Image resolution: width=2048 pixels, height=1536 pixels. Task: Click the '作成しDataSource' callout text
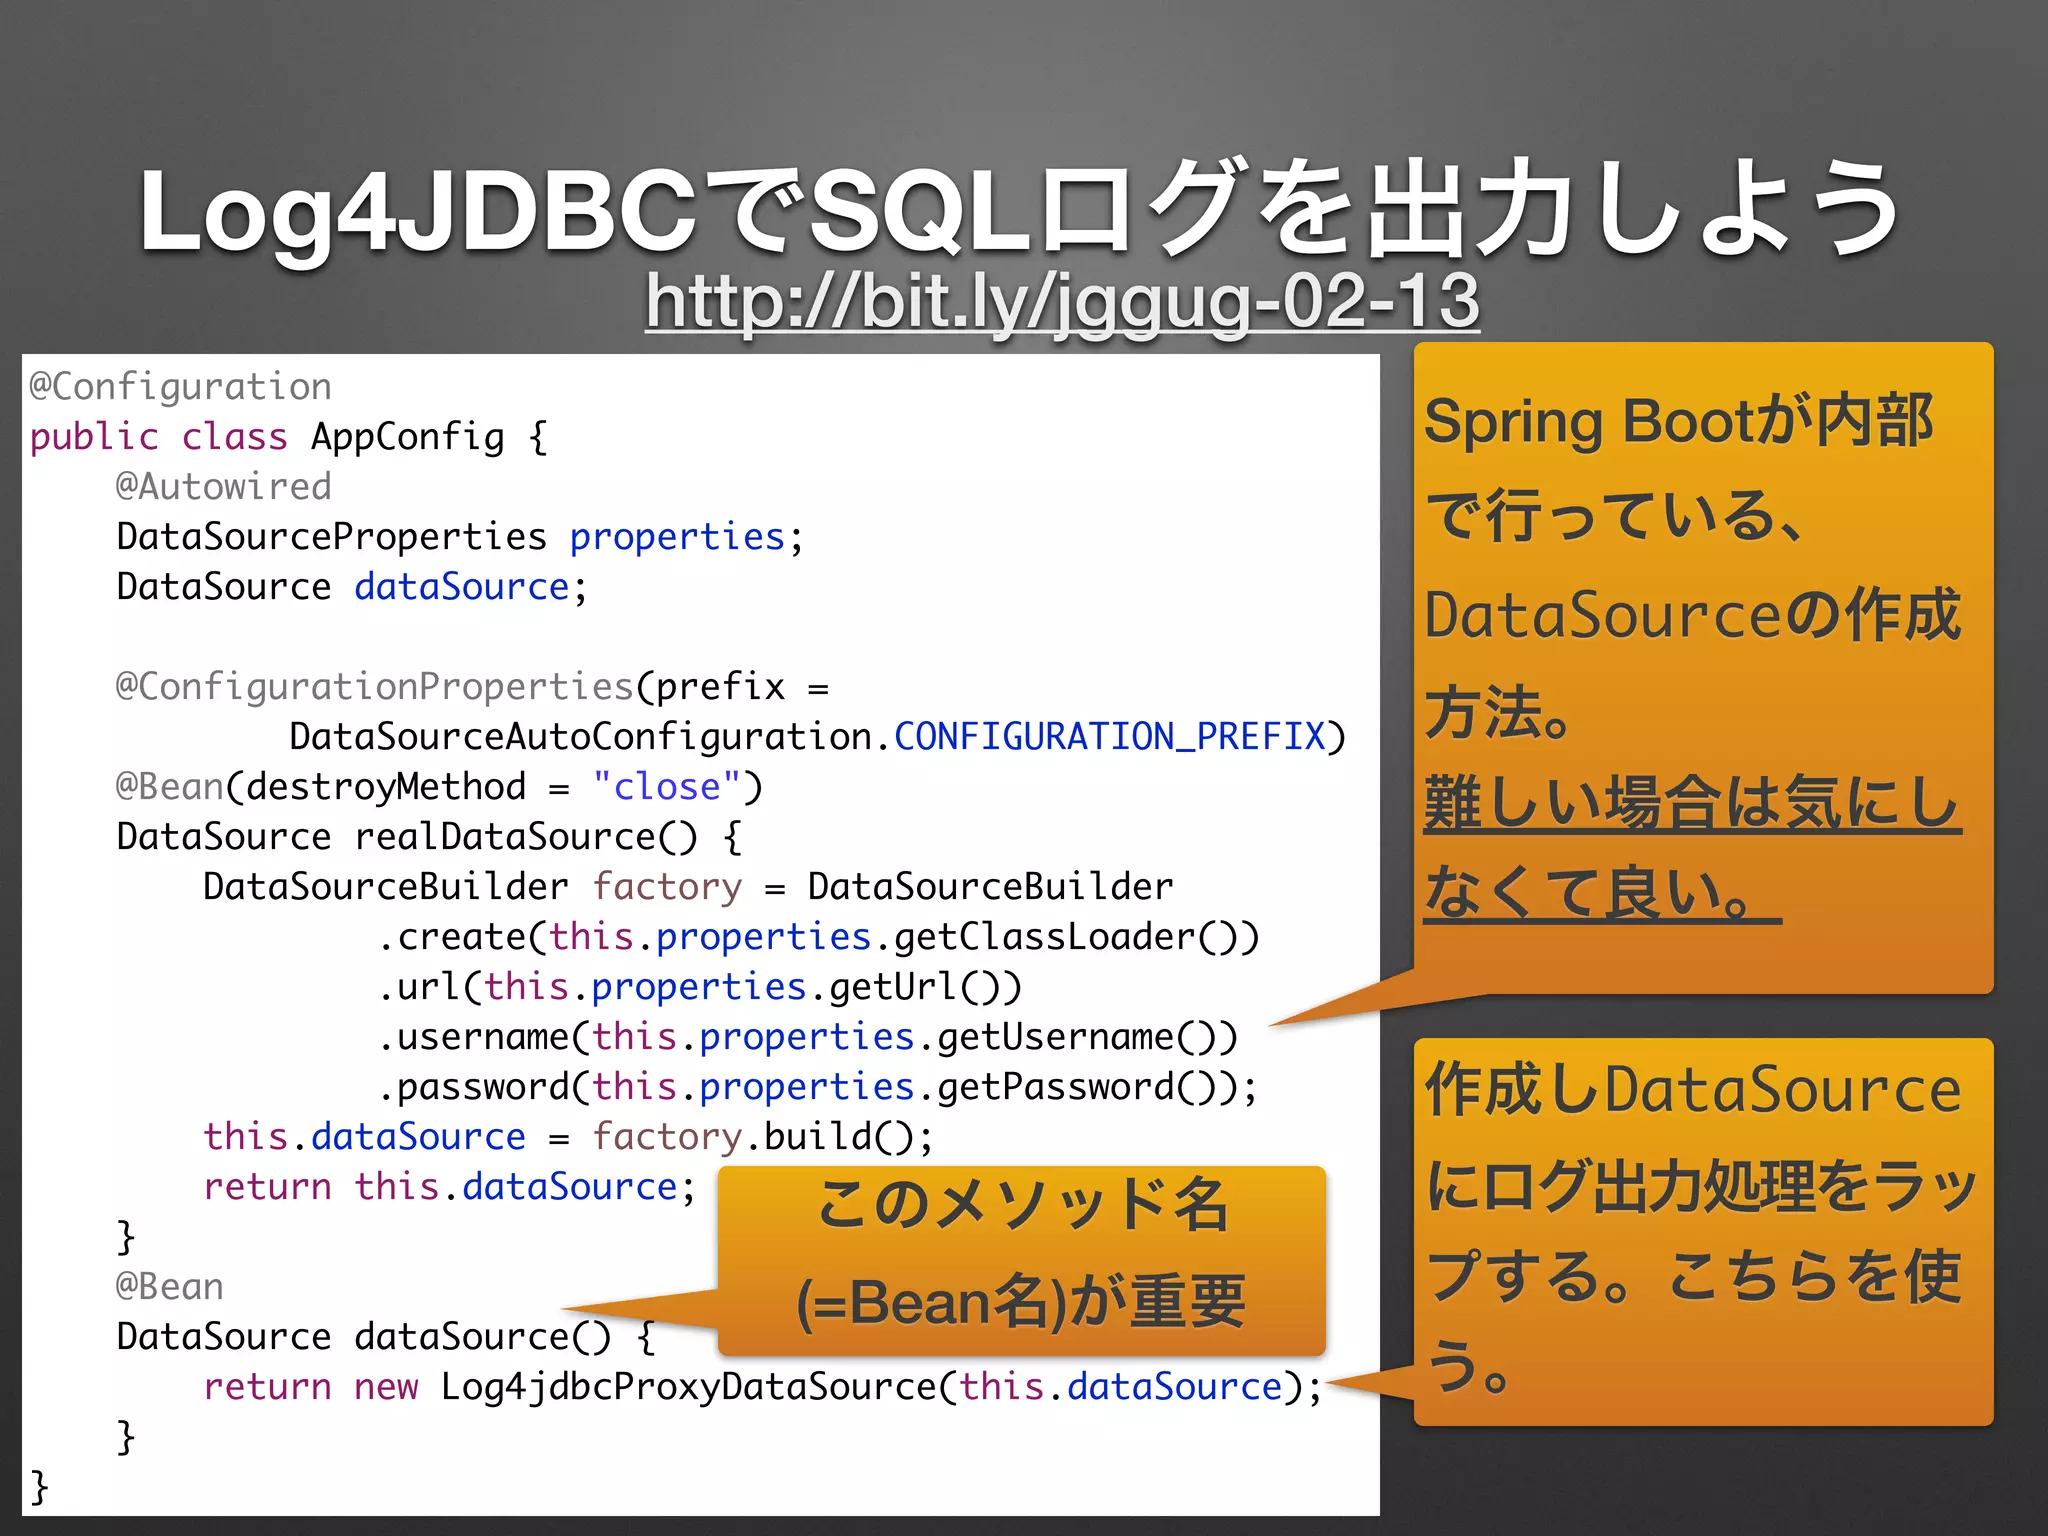(x=1692, y=1088)
